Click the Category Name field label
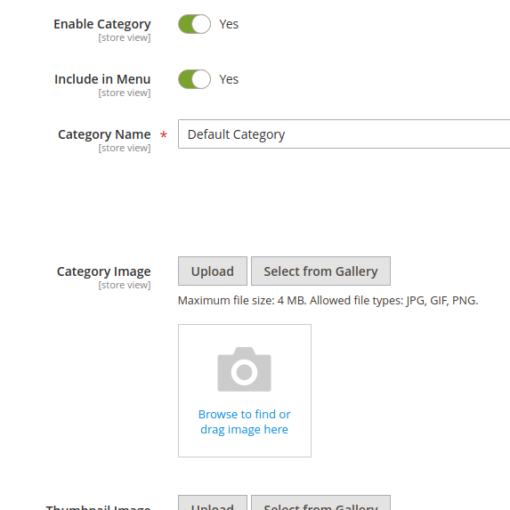 [104, 135]
